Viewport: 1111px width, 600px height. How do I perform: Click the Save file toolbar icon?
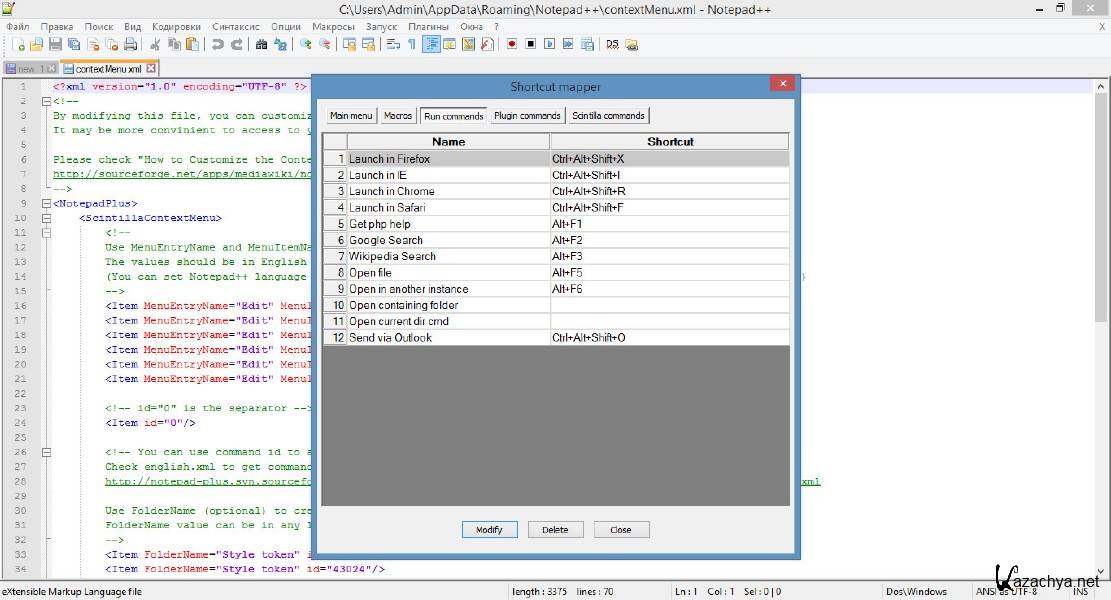point(55,44)
